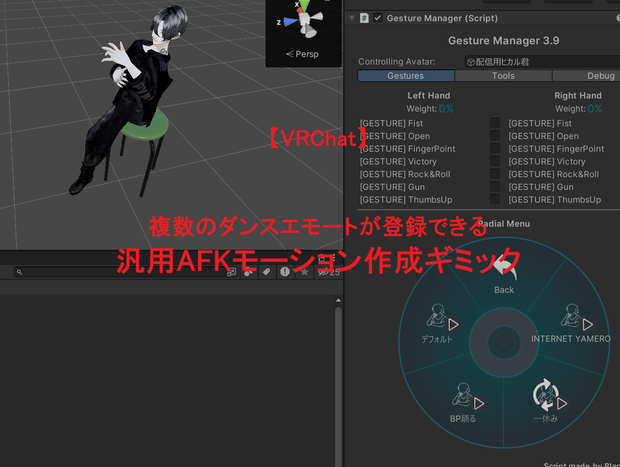Click the Left Hand [GESTURE] Victory label
This screenshot has width=620, height=467.
(398, 161)
